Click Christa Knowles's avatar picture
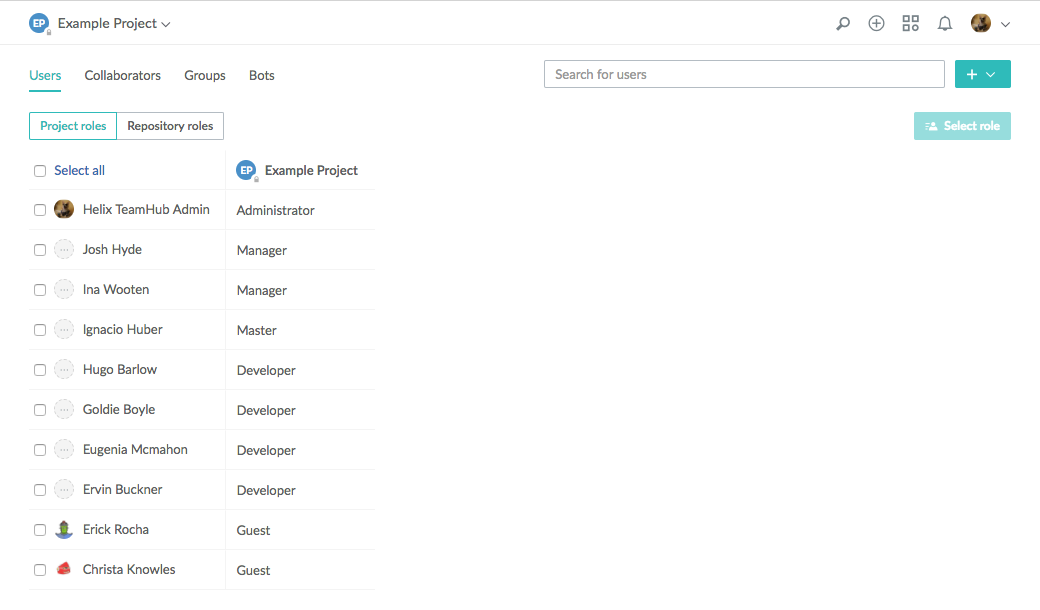This screenshot has height=610, width=1040. 64,570
